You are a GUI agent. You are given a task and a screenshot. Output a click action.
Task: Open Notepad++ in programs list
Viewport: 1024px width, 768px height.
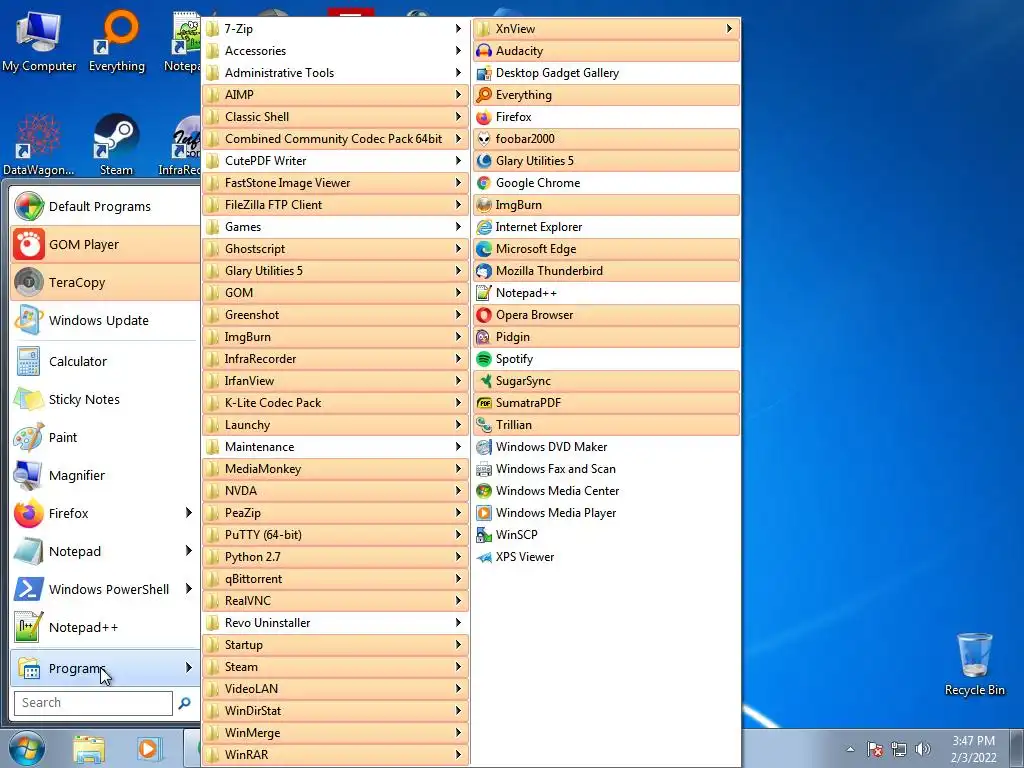click(x=606, y=293)
